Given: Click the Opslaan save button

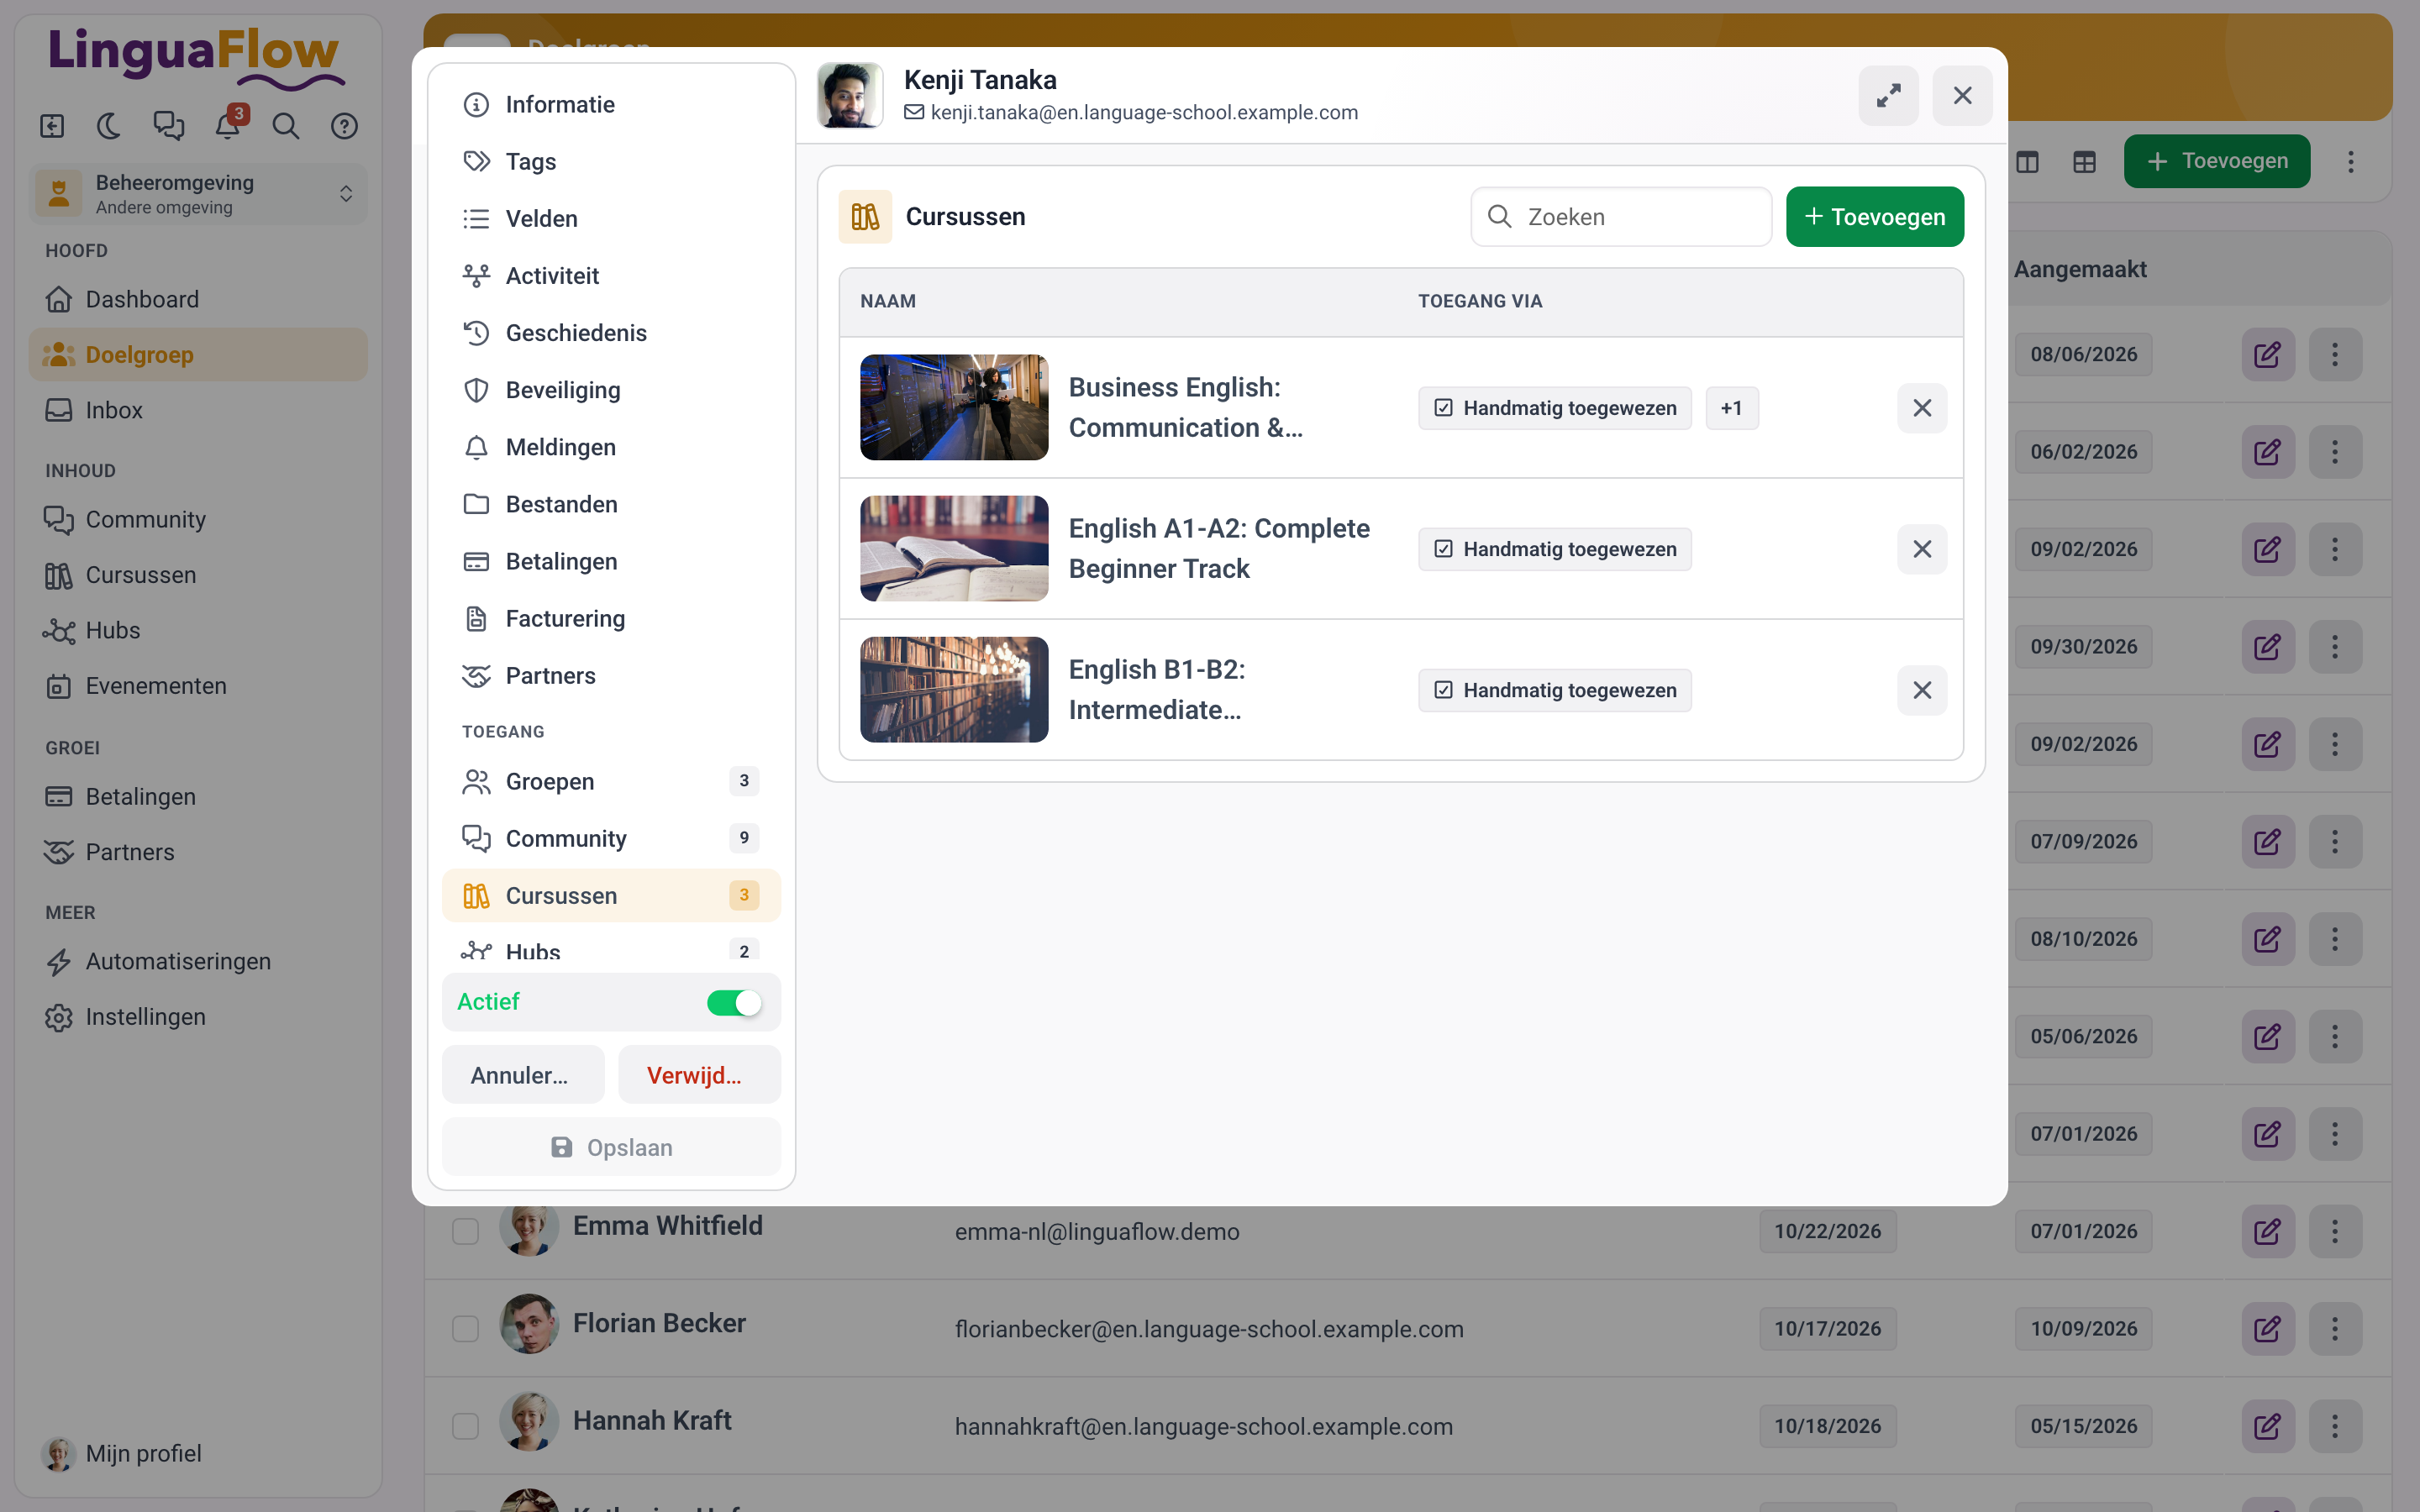Looking at the screenshot, I should tap(611, 1147).
